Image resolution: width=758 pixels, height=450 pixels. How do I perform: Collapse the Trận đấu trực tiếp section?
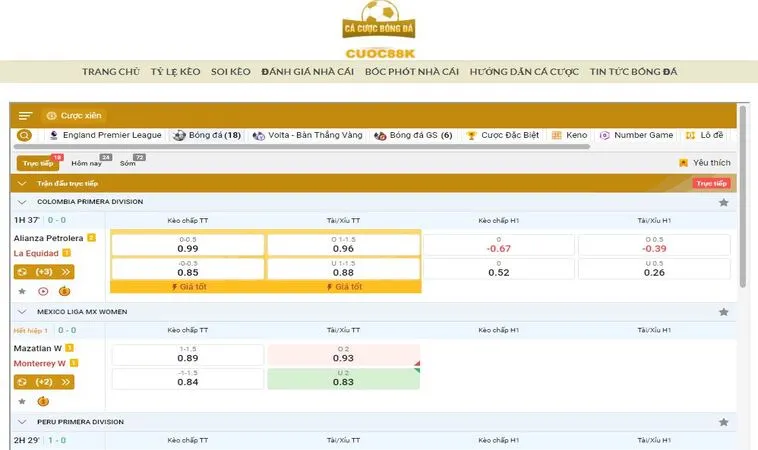[22, 184]
